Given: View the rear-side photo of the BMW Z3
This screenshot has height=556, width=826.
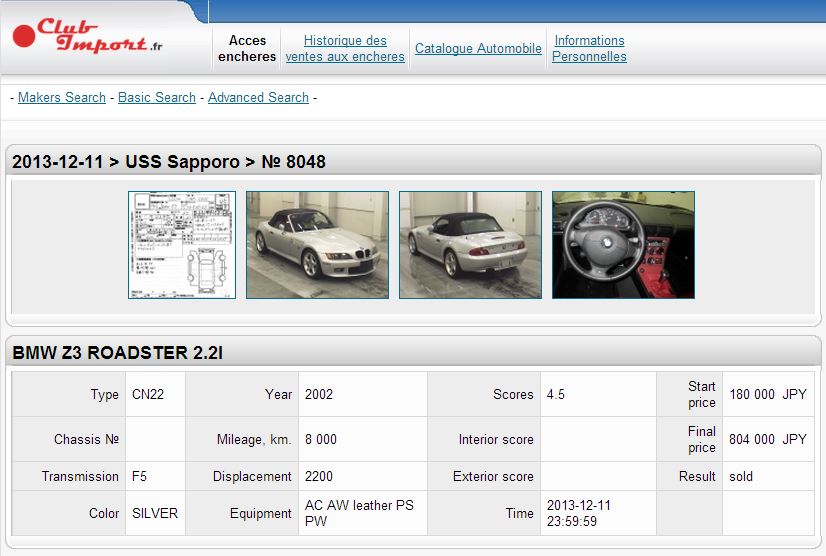Looking at the screenshot, I should (x=470, y=245).
